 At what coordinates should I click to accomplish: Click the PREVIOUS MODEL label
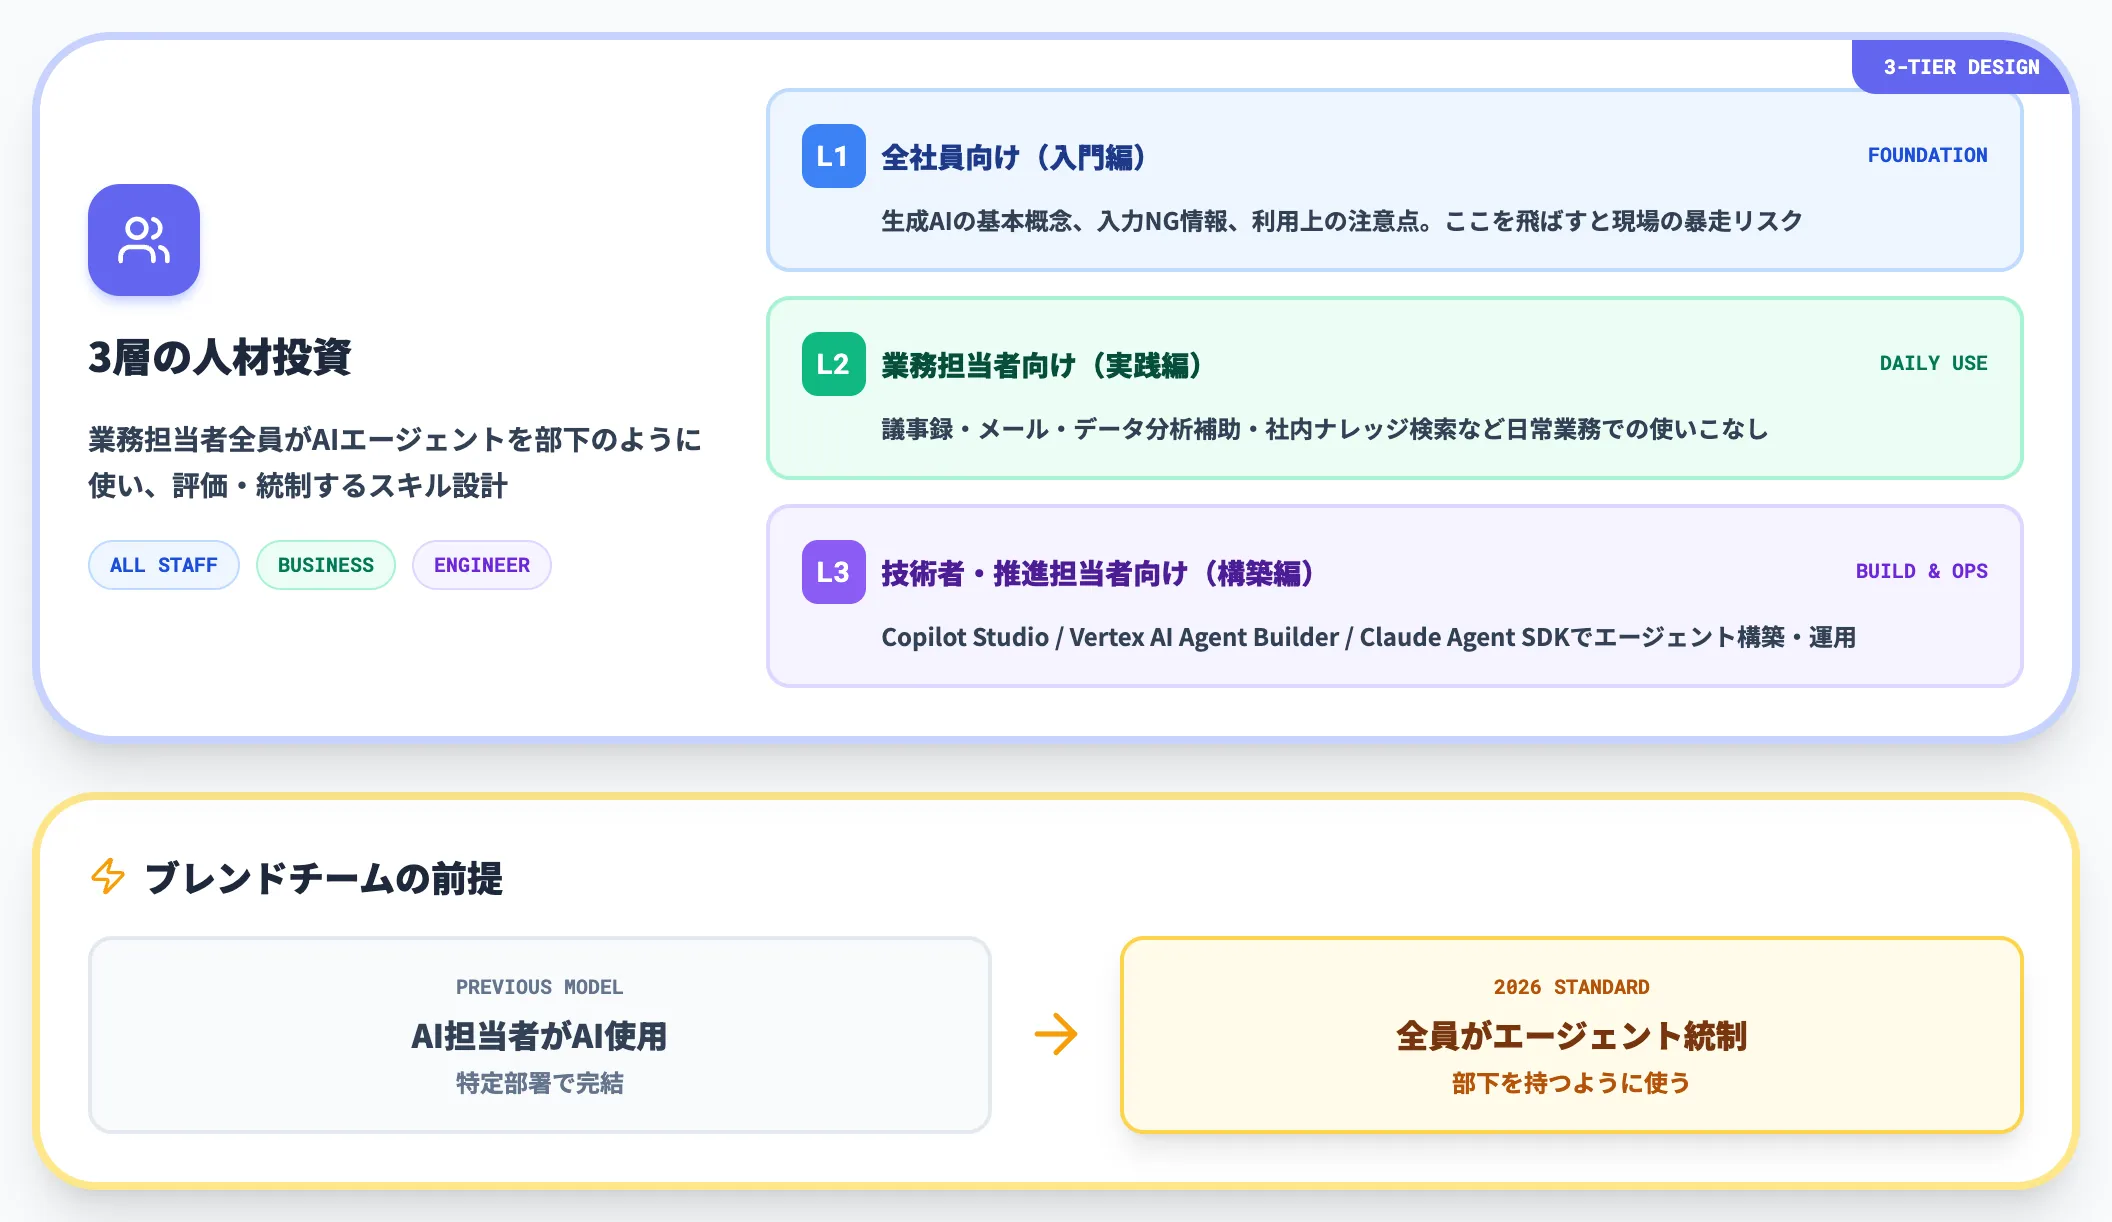point(539,987)
